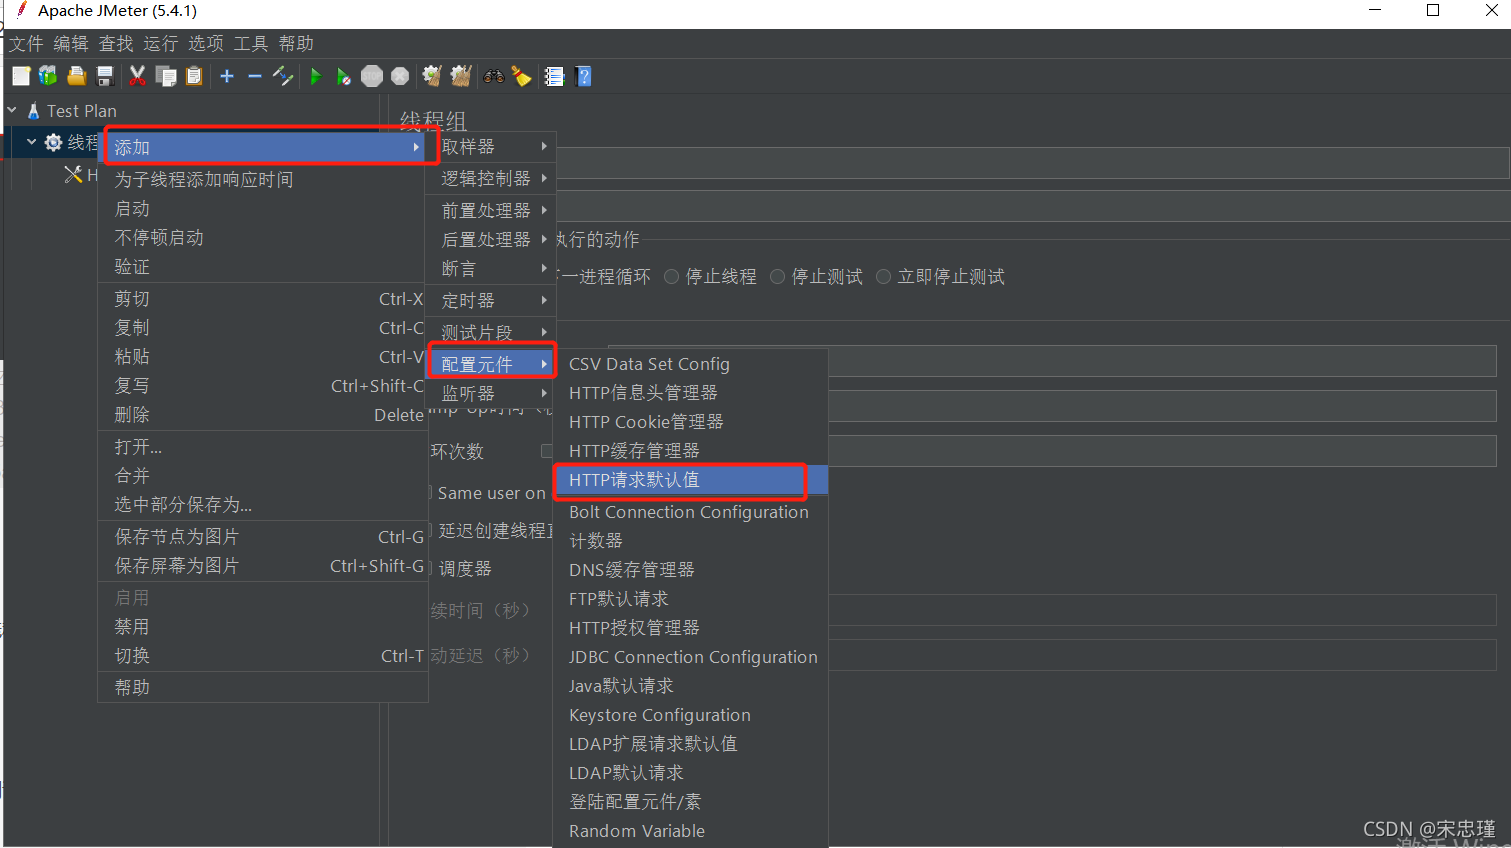Select 添加 in context menu
This screenshot has height=848, width=1511.
(x=263, y=147)
